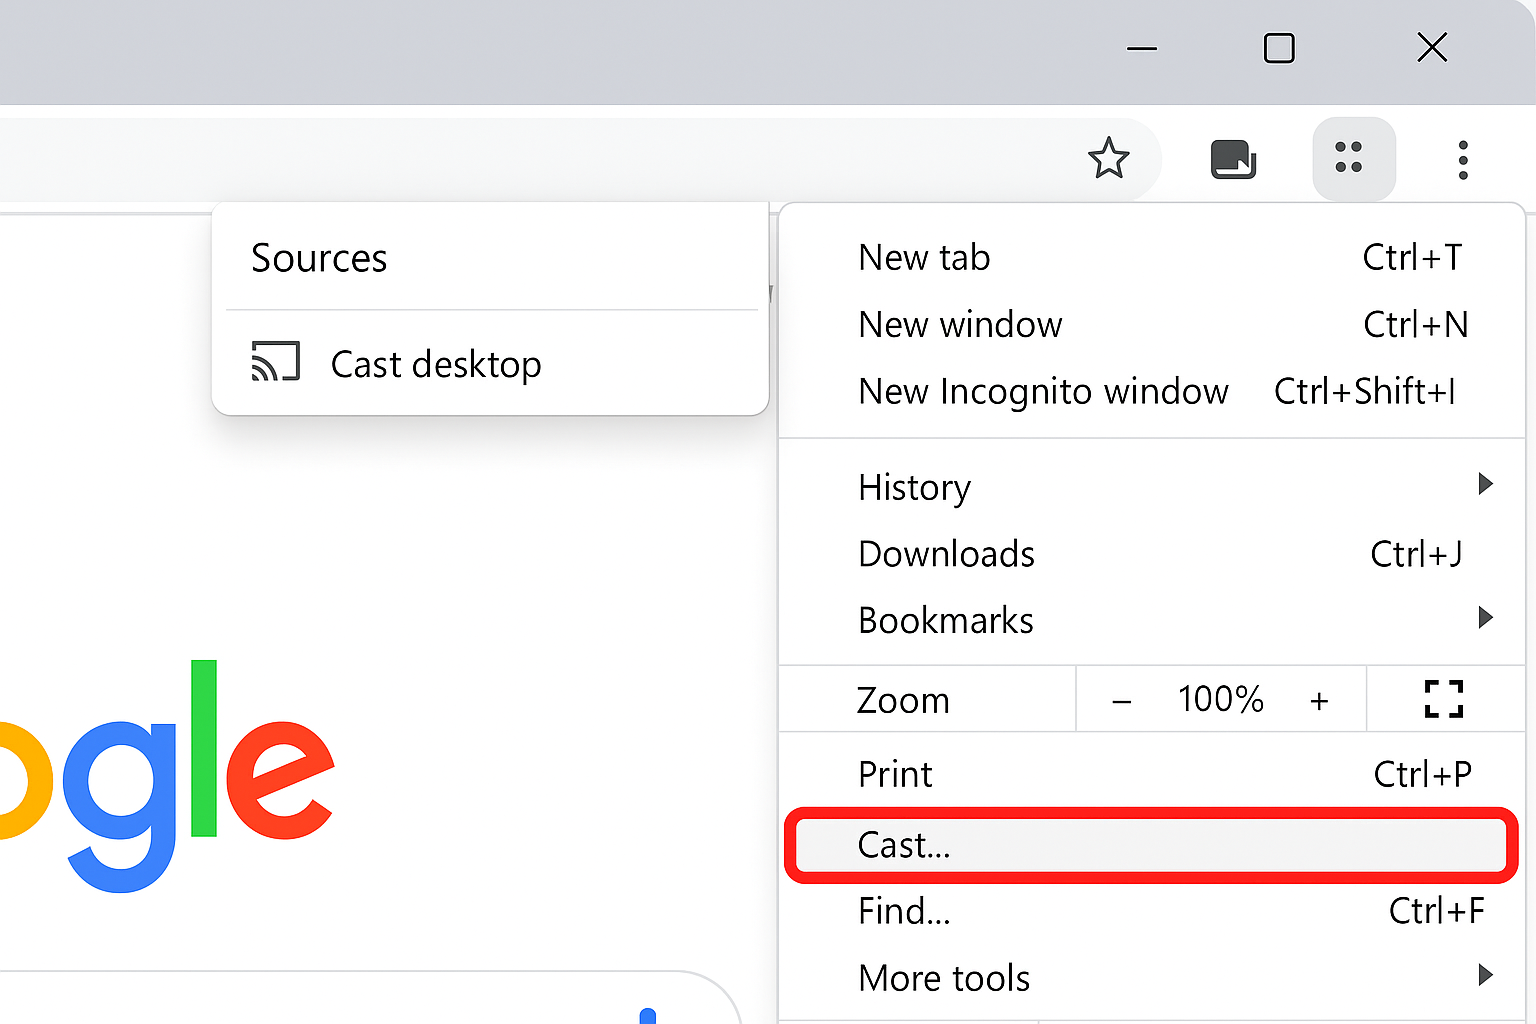Click the bookmark star icon

pyautogui.click(x=1108, y=159)
